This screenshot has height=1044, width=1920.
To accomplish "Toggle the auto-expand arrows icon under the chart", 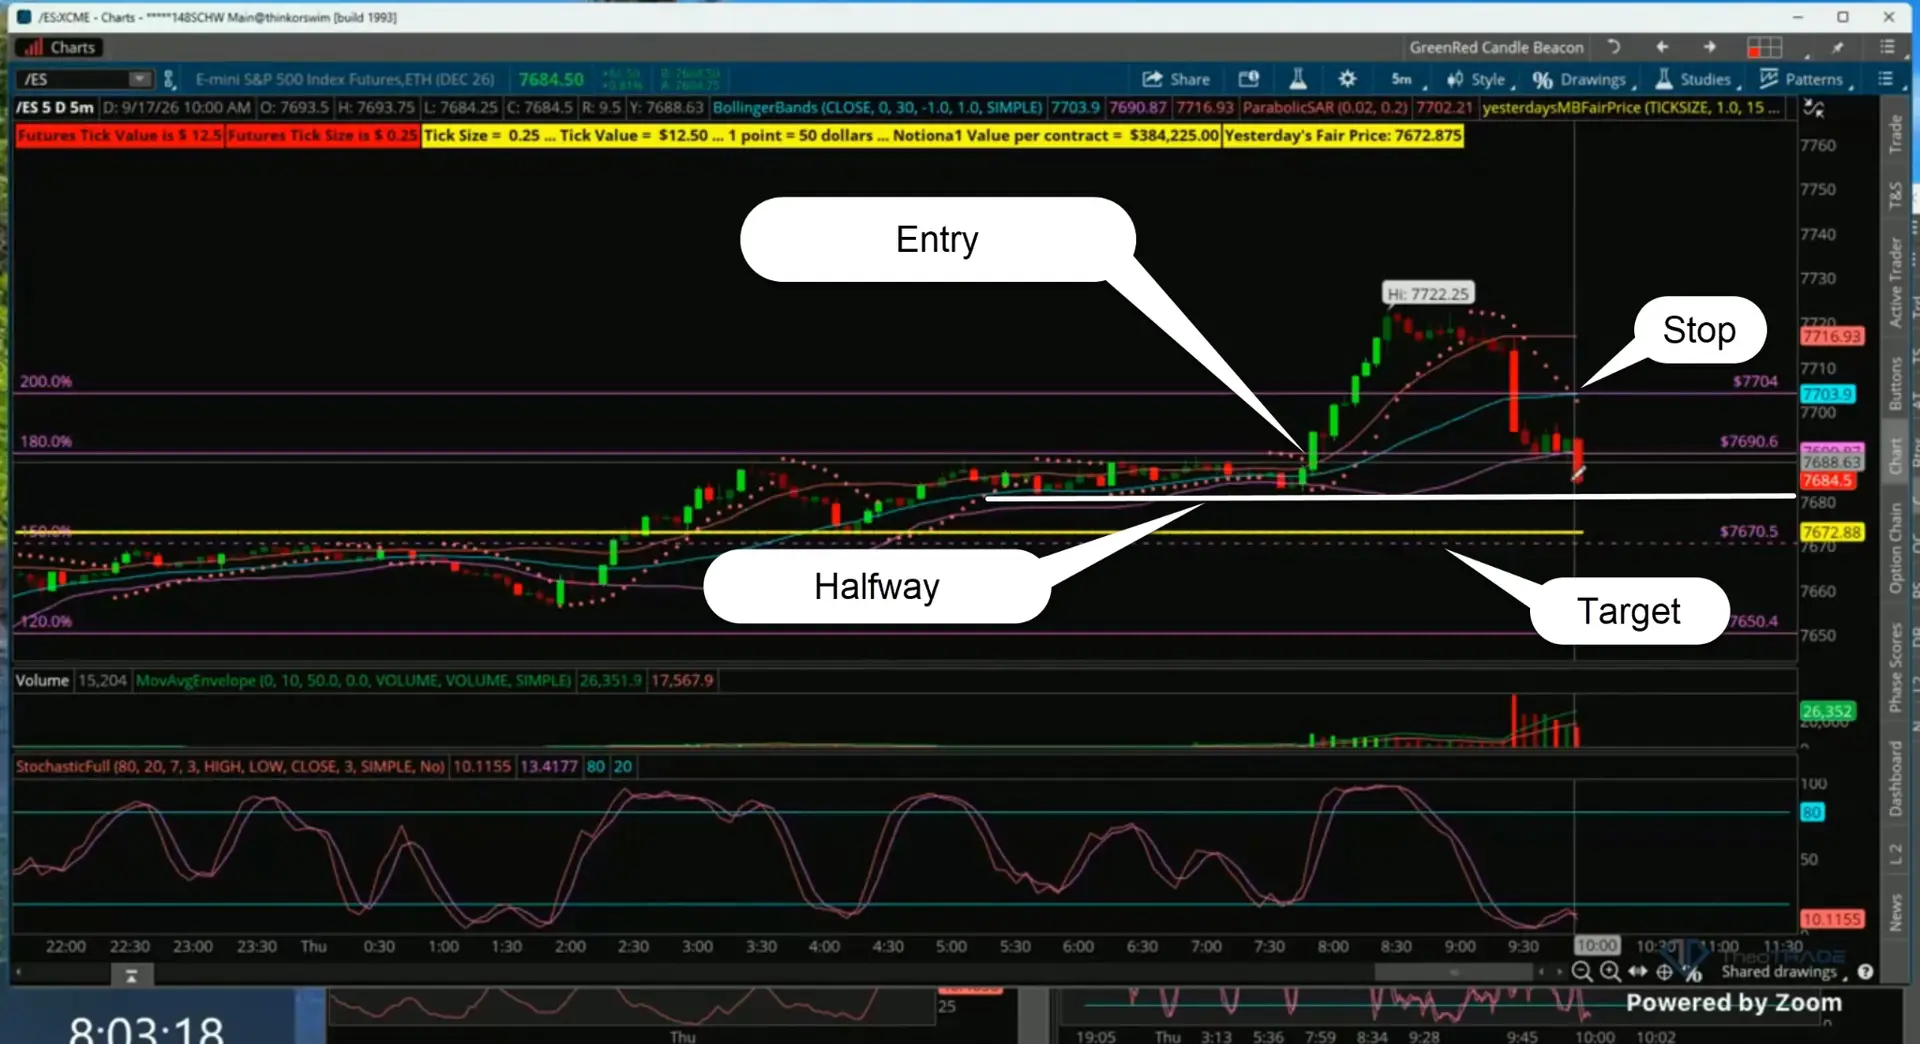I will click(x=1637, y=971).
